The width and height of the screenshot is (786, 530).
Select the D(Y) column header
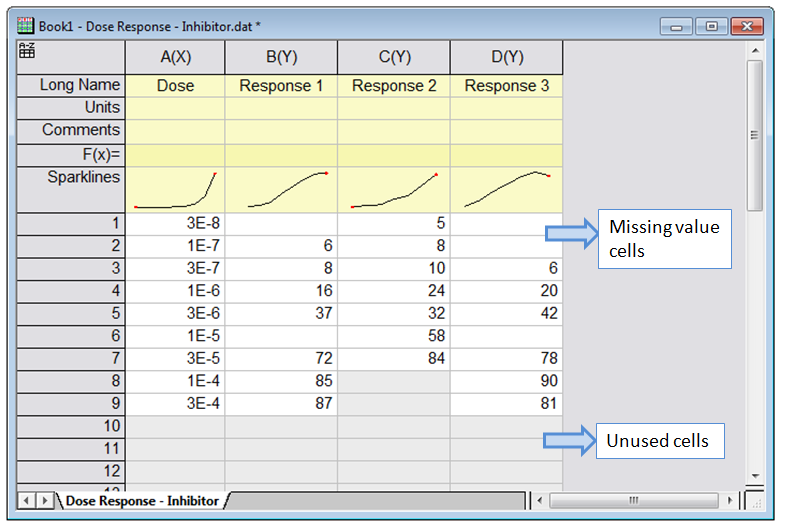coord(506,57)
